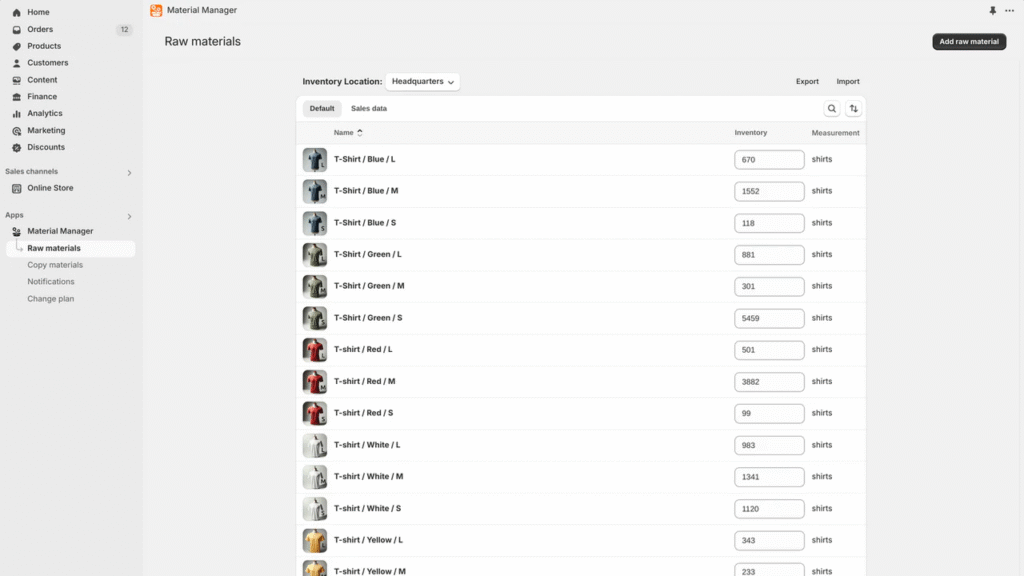1024x576 pixels.
Task: Select the Default tab
Action: 322,109
